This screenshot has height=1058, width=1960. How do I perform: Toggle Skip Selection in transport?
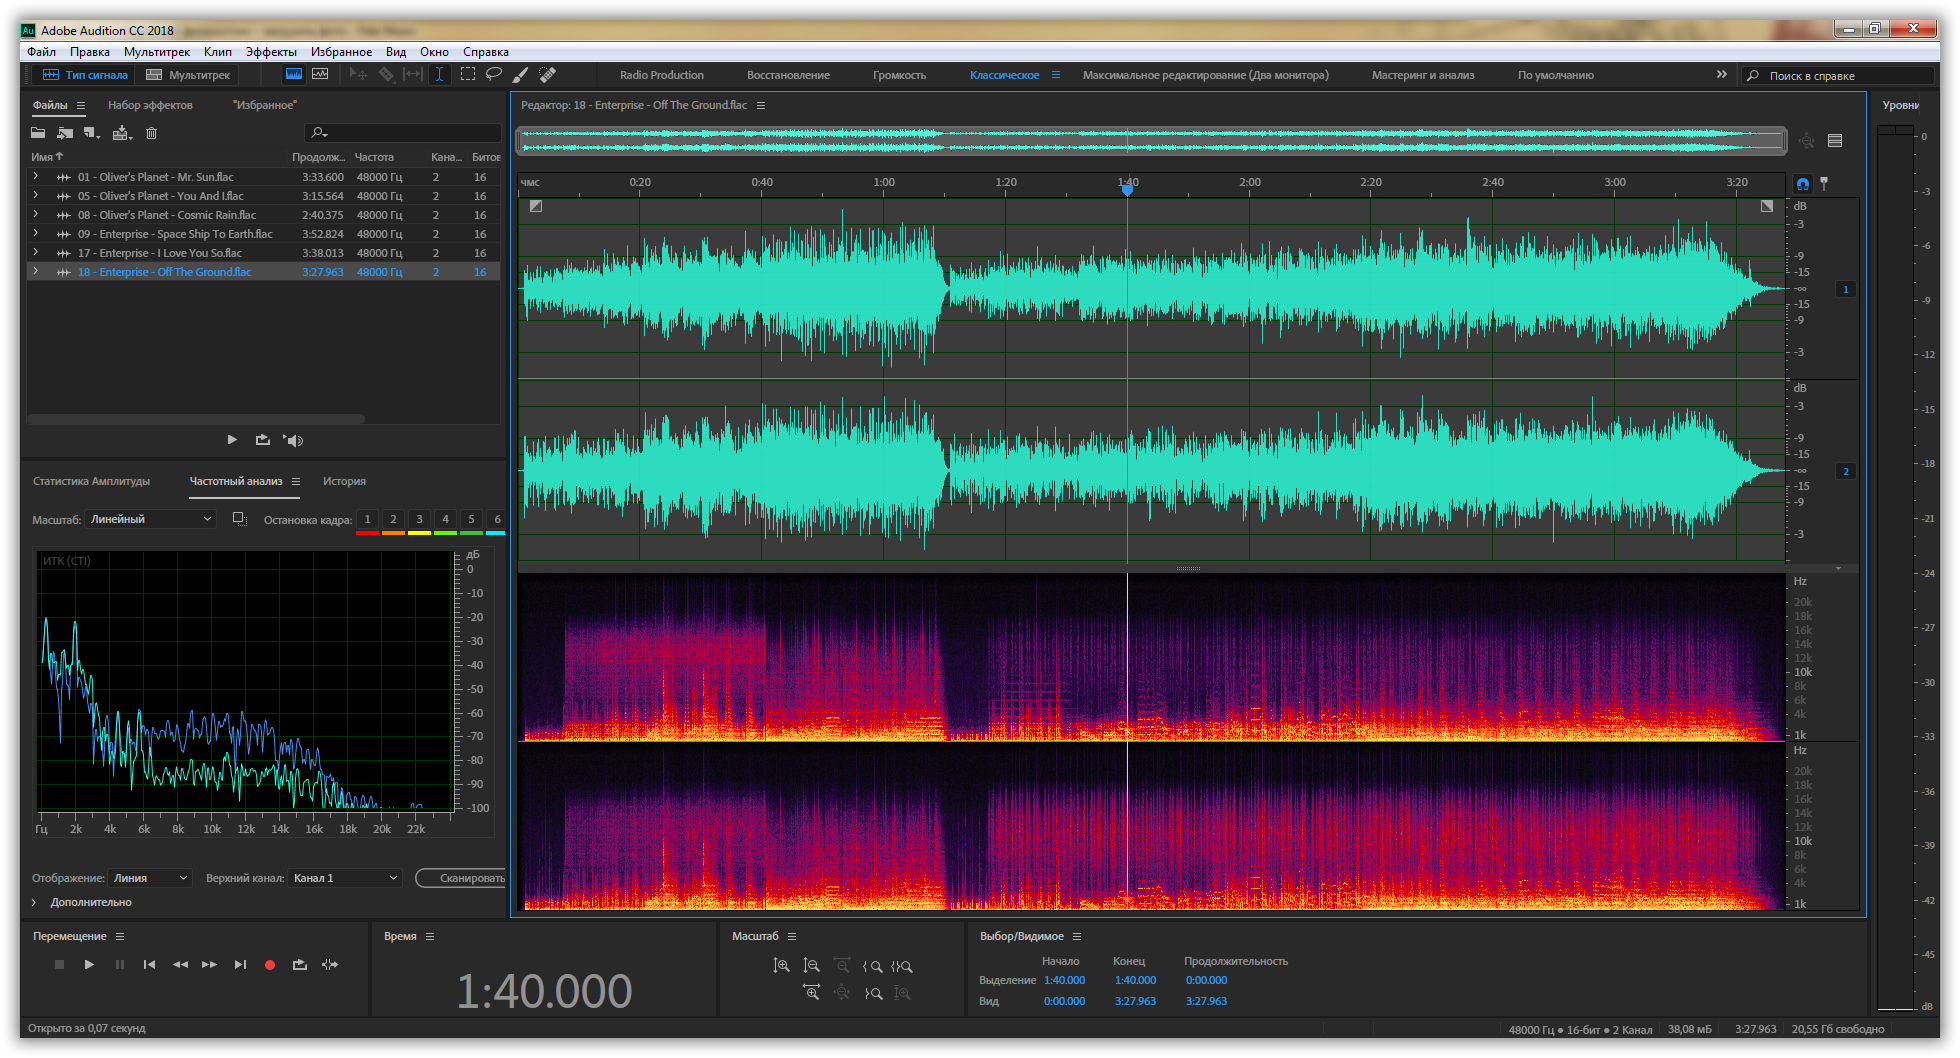(x=330, y=965)
